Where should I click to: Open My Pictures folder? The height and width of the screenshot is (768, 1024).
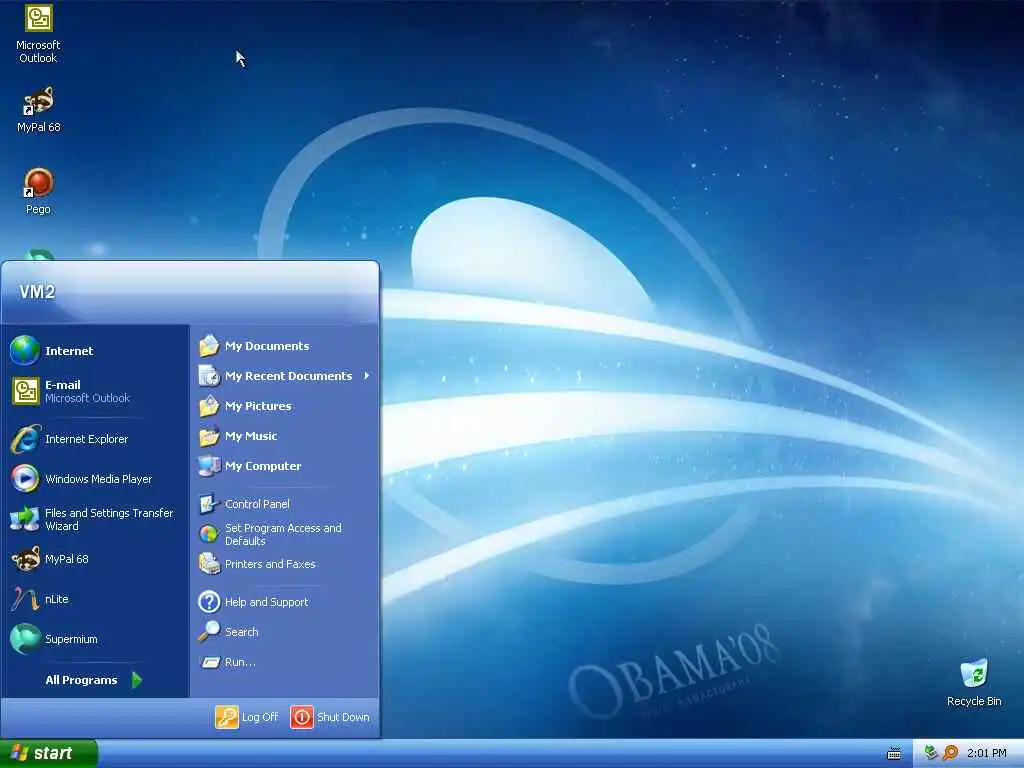(x=285, y=406)
